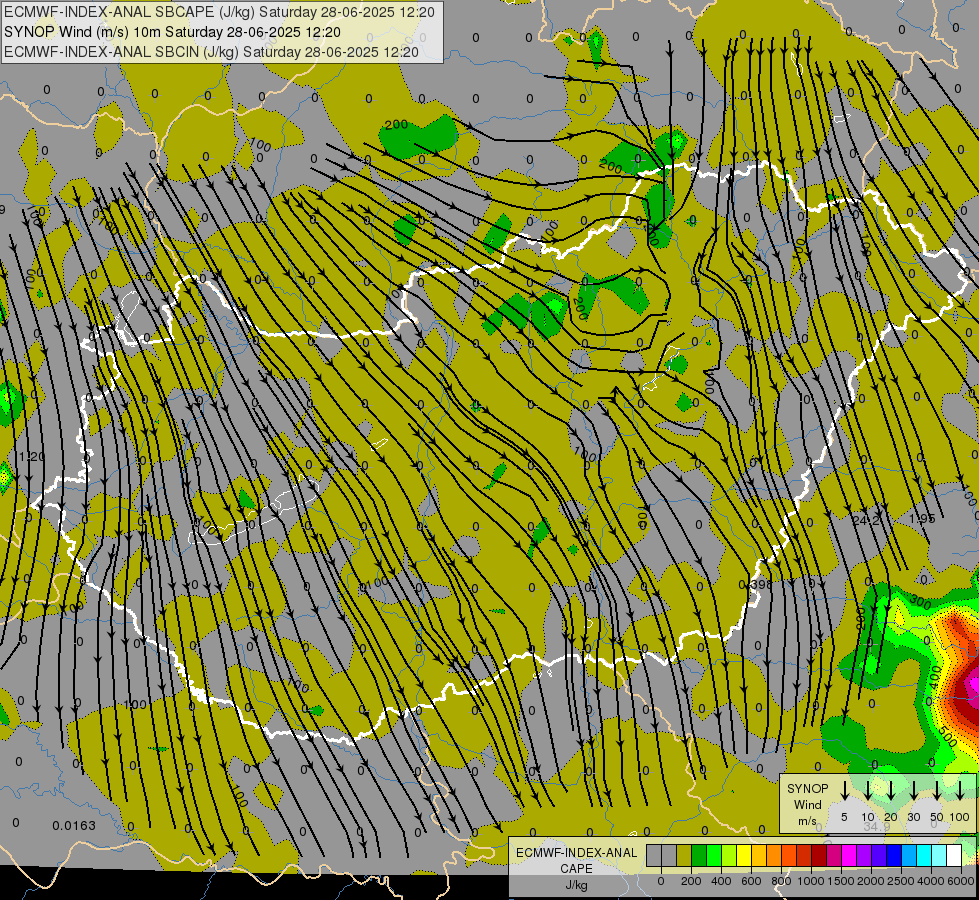
Task: Click the 200 tick label on the CAPE scale
Action: tap(691, 881)
